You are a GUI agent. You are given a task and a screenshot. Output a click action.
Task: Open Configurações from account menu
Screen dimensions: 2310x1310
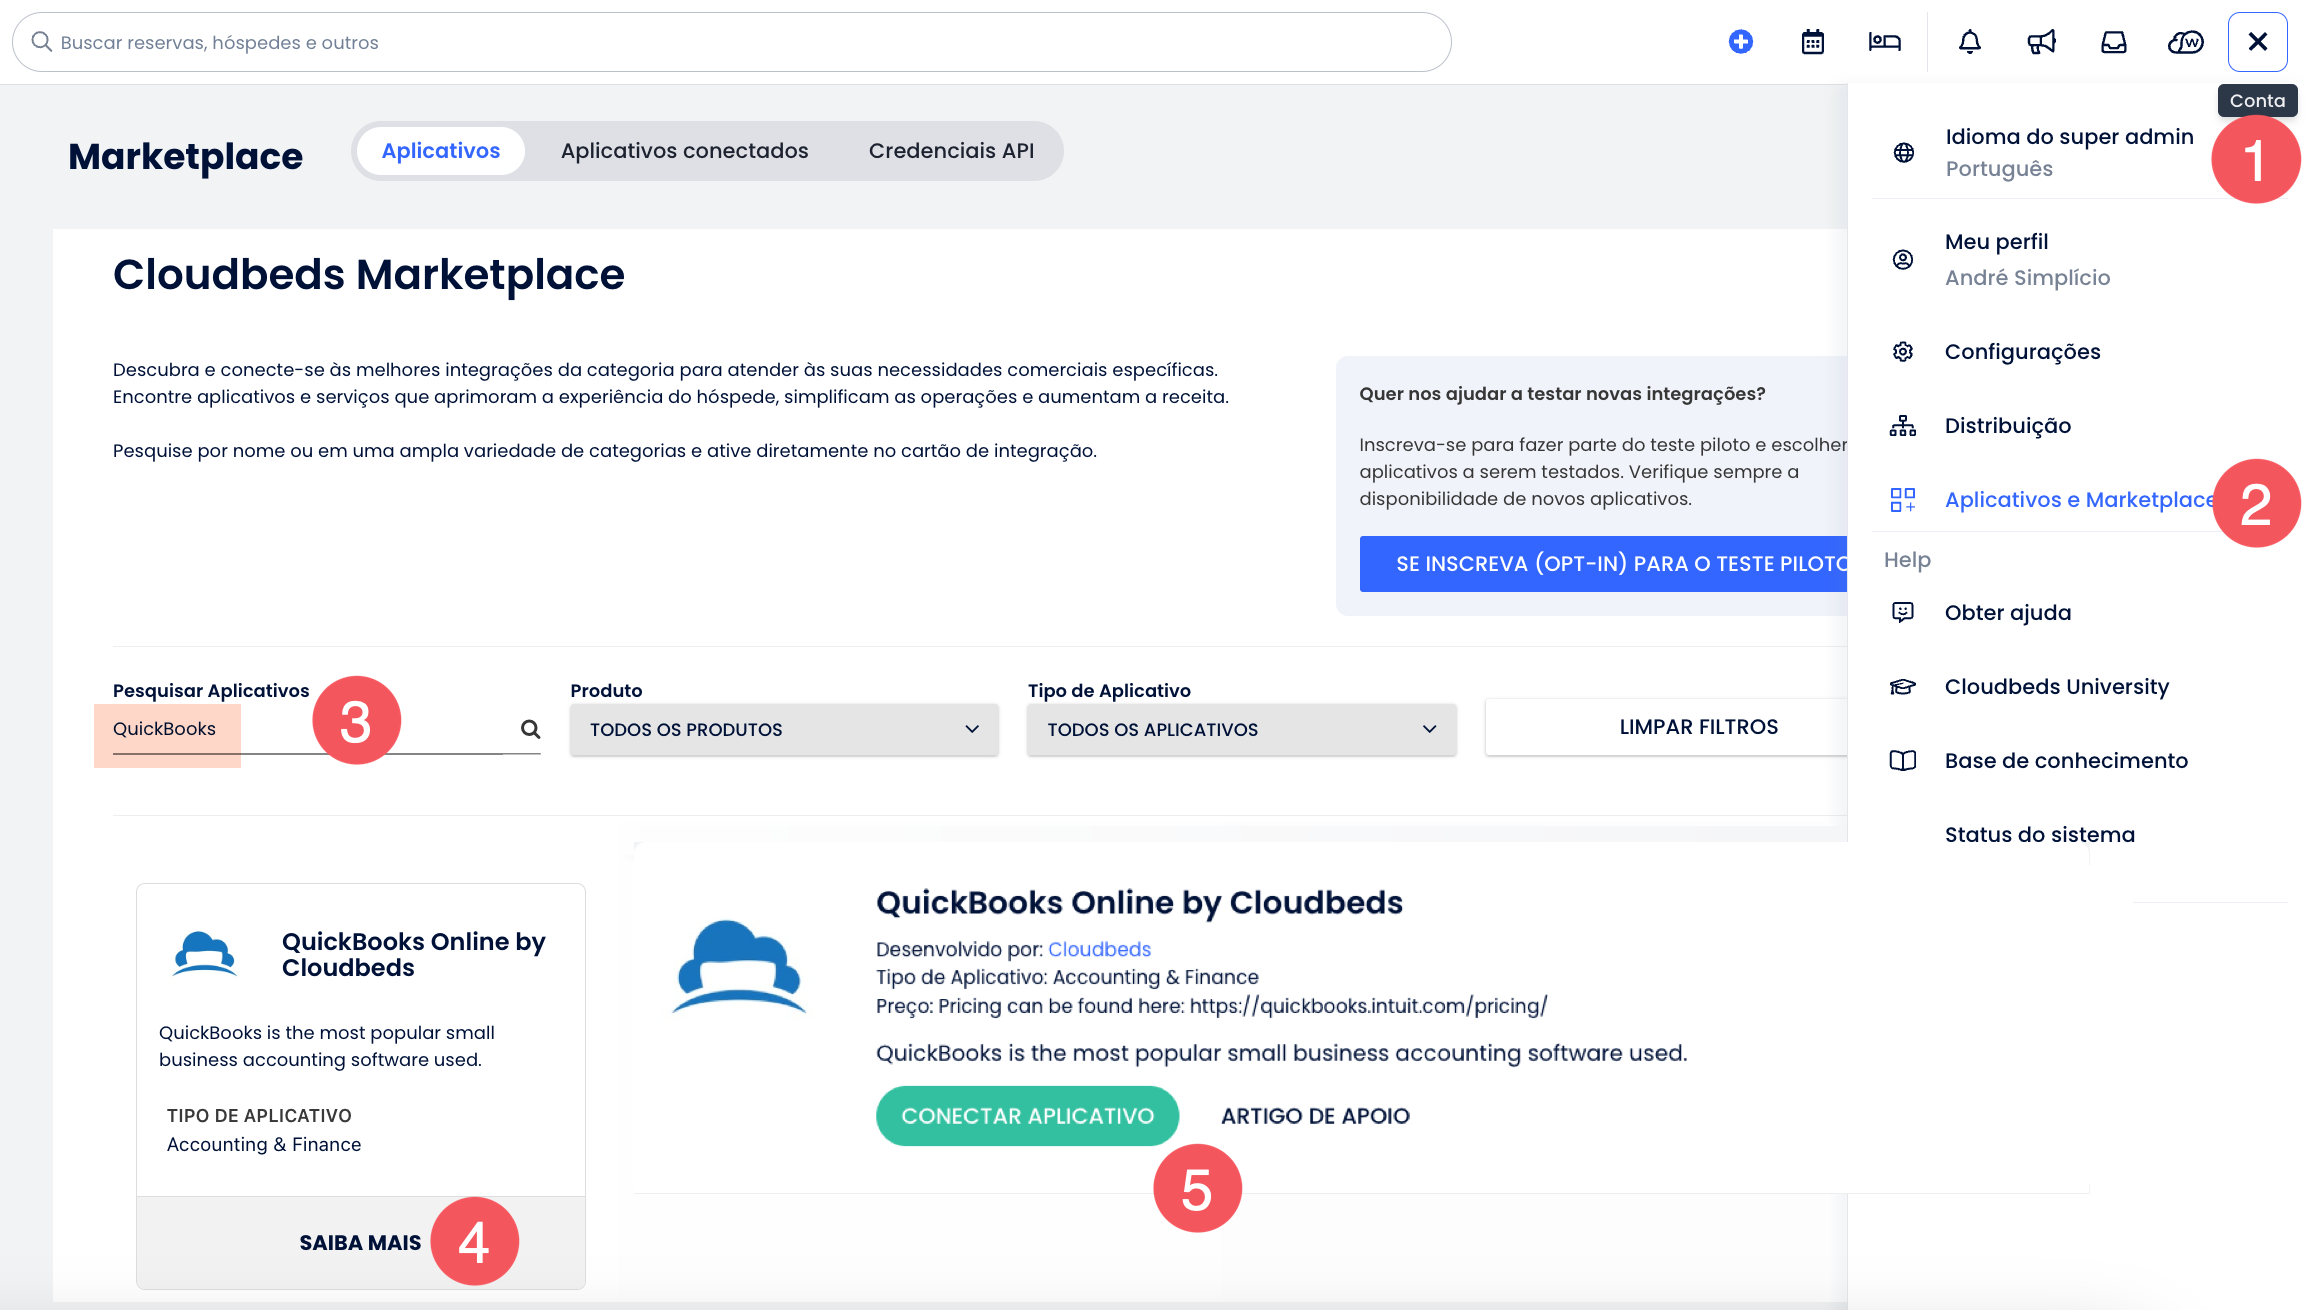(x=2022, y=352)
